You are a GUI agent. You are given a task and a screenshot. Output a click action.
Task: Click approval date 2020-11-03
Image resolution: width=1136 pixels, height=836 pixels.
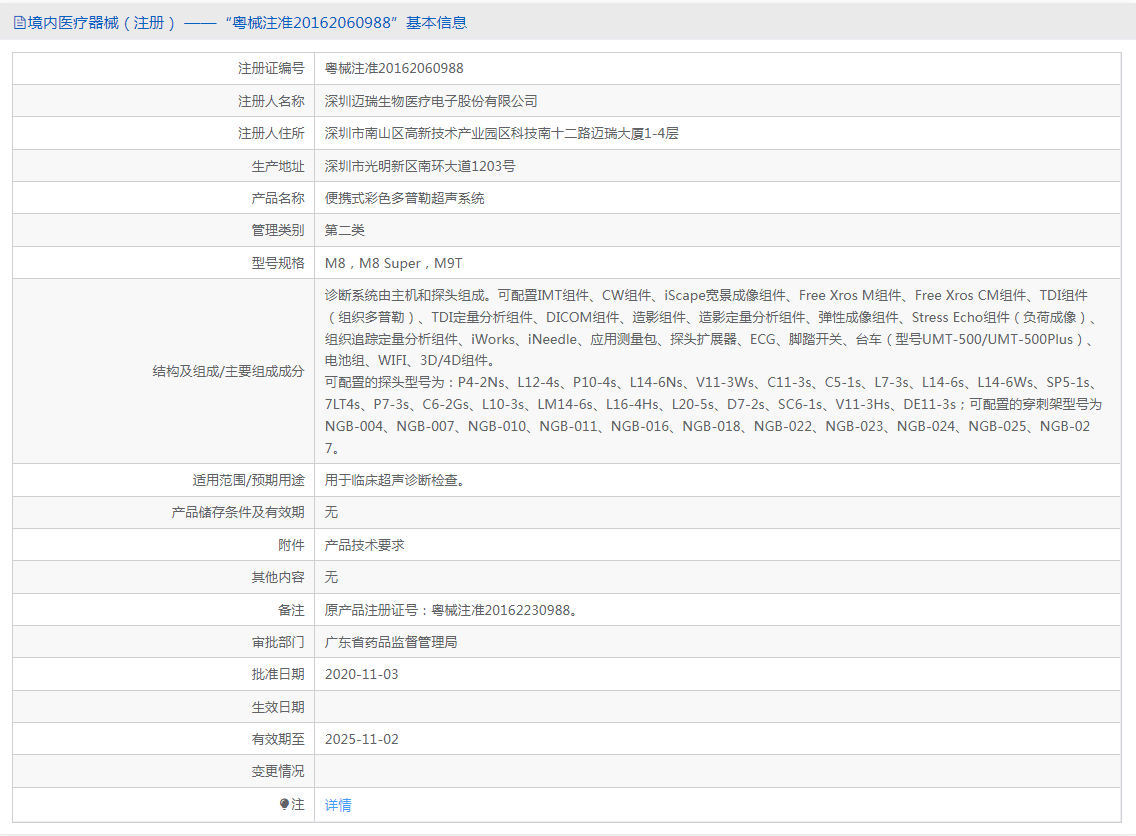pyautogui.click(x=362, y=674)
